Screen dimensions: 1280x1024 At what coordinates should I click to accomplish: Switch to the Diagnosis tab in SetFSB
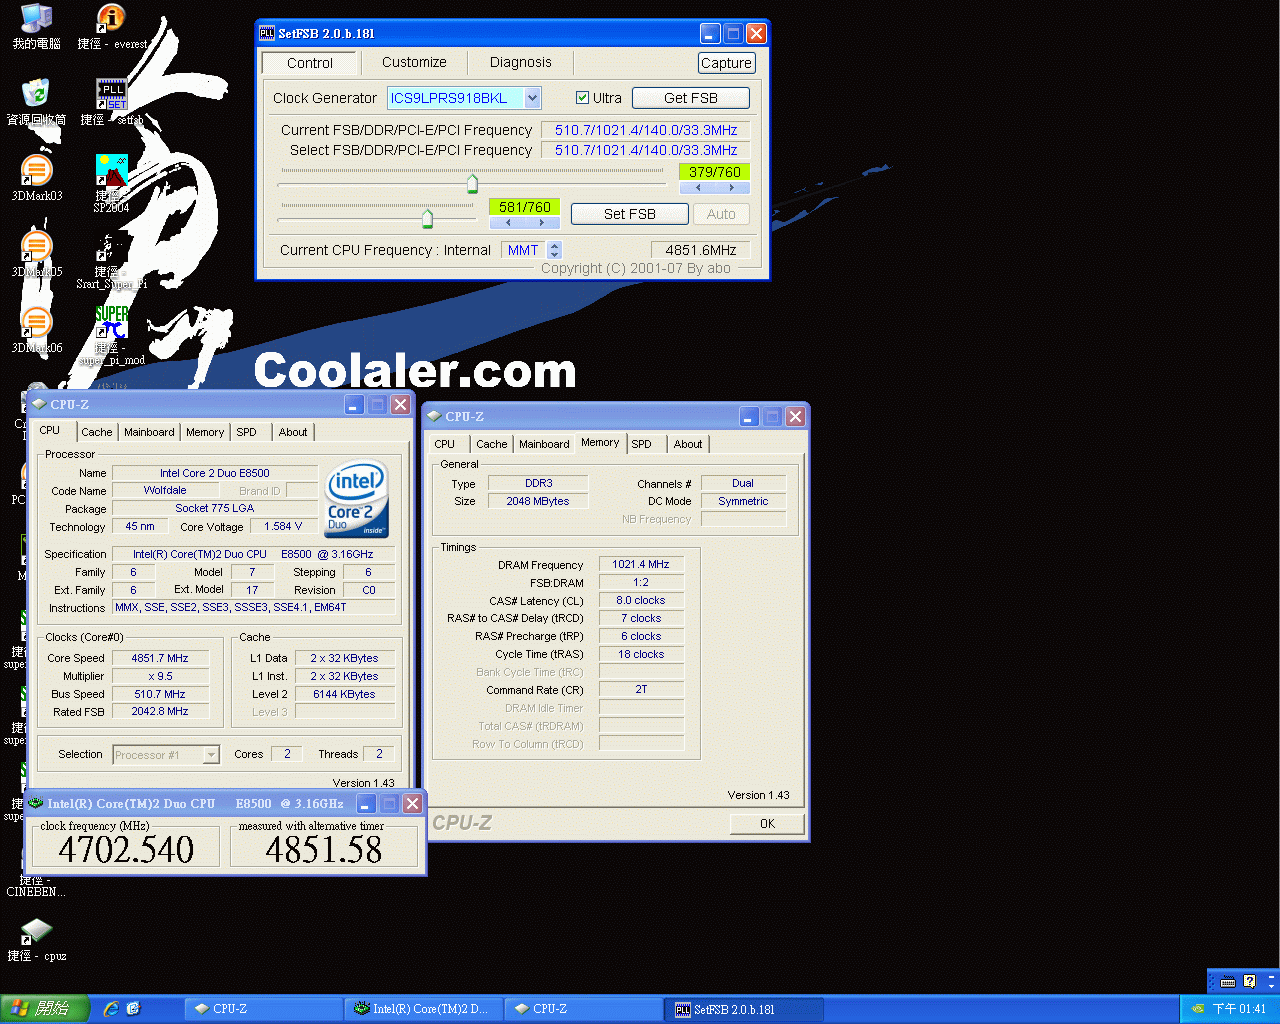tap(520, 62)
